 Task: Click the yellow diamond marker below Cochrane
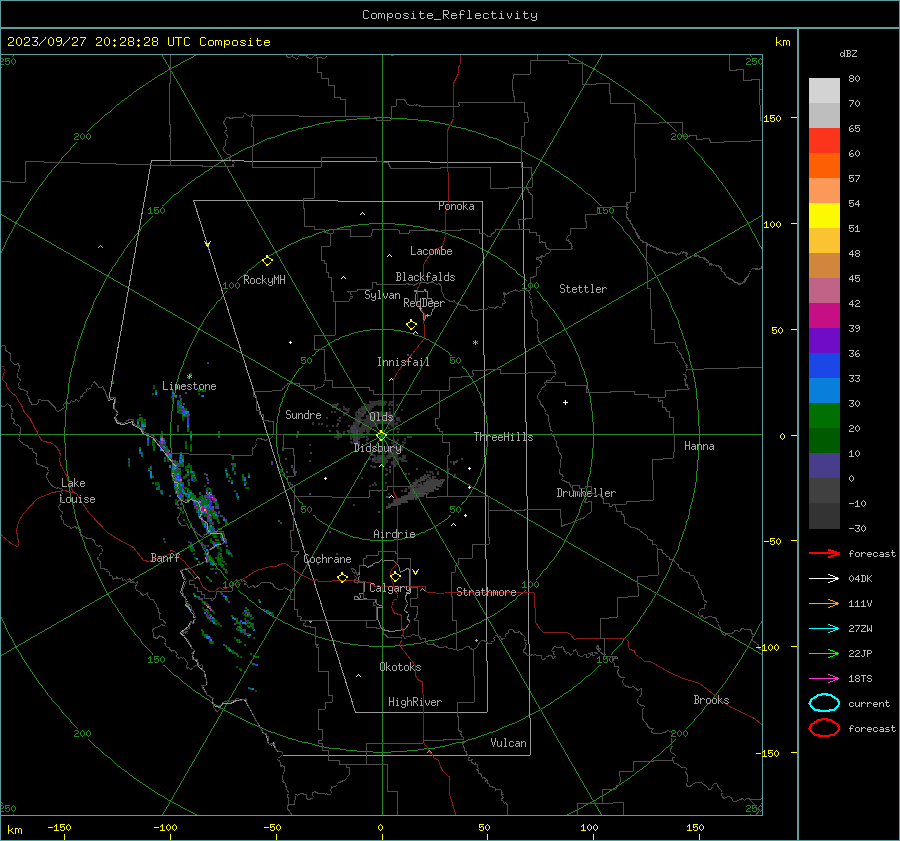(342, 577)
